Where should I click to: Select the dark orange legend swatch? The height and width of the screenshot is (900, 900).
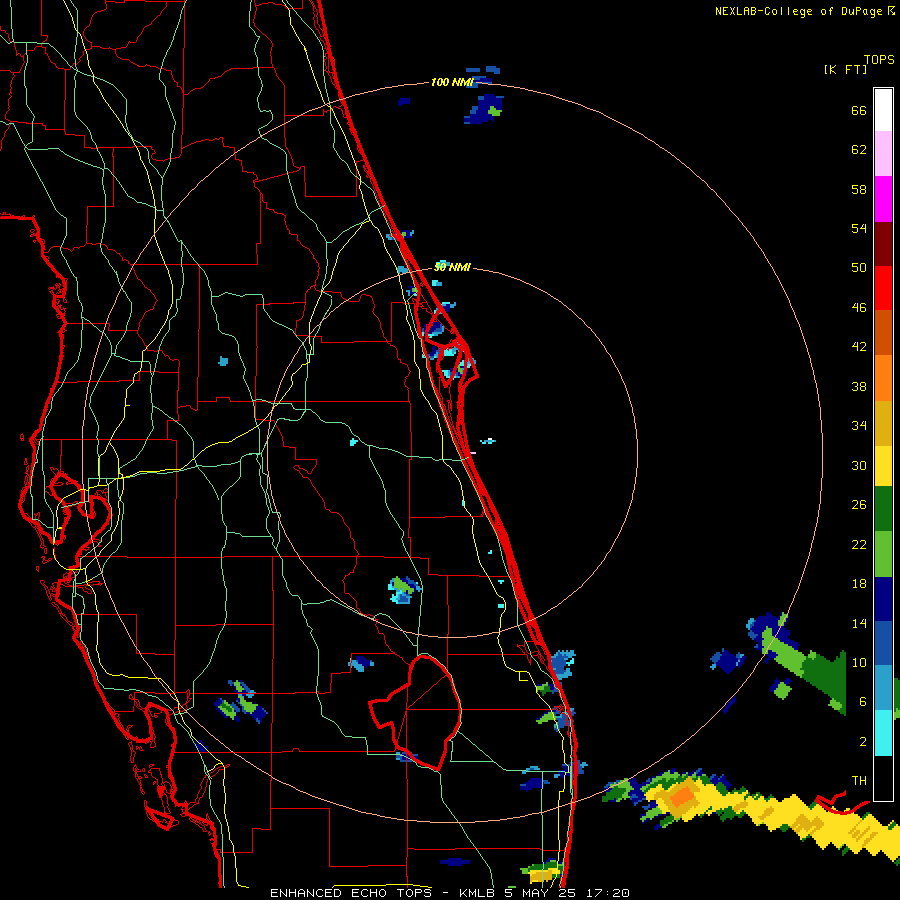point(883,333)
